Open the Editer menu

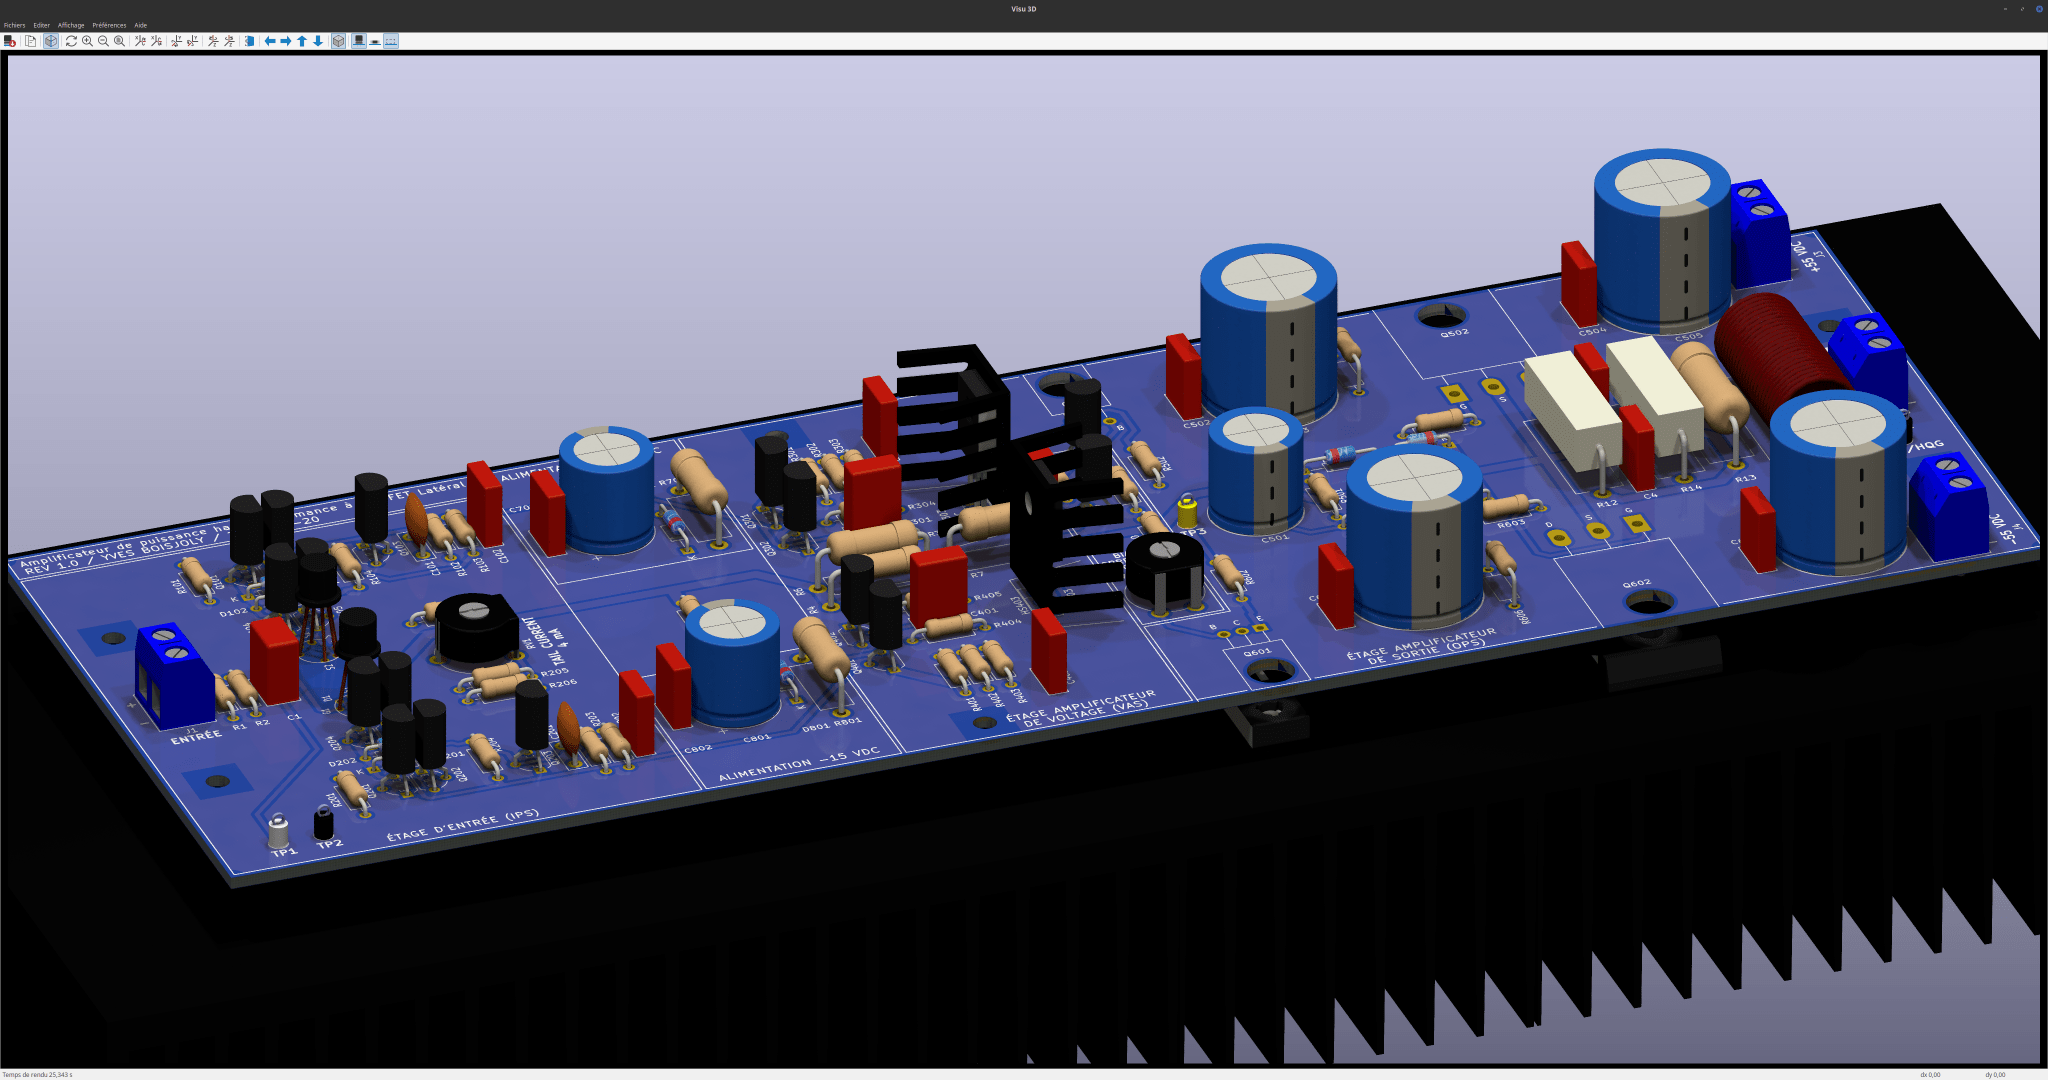pyautogui.click(x=42, y=25)
